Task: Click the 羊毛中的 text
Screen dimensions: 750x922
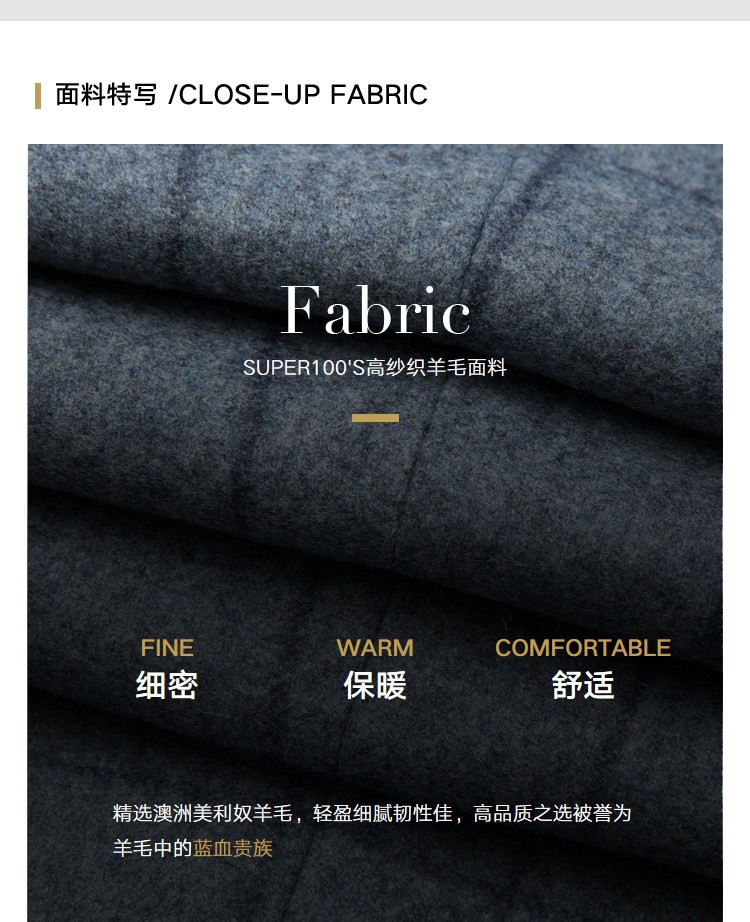Action: pyautogui.click(x=153, y=848)
